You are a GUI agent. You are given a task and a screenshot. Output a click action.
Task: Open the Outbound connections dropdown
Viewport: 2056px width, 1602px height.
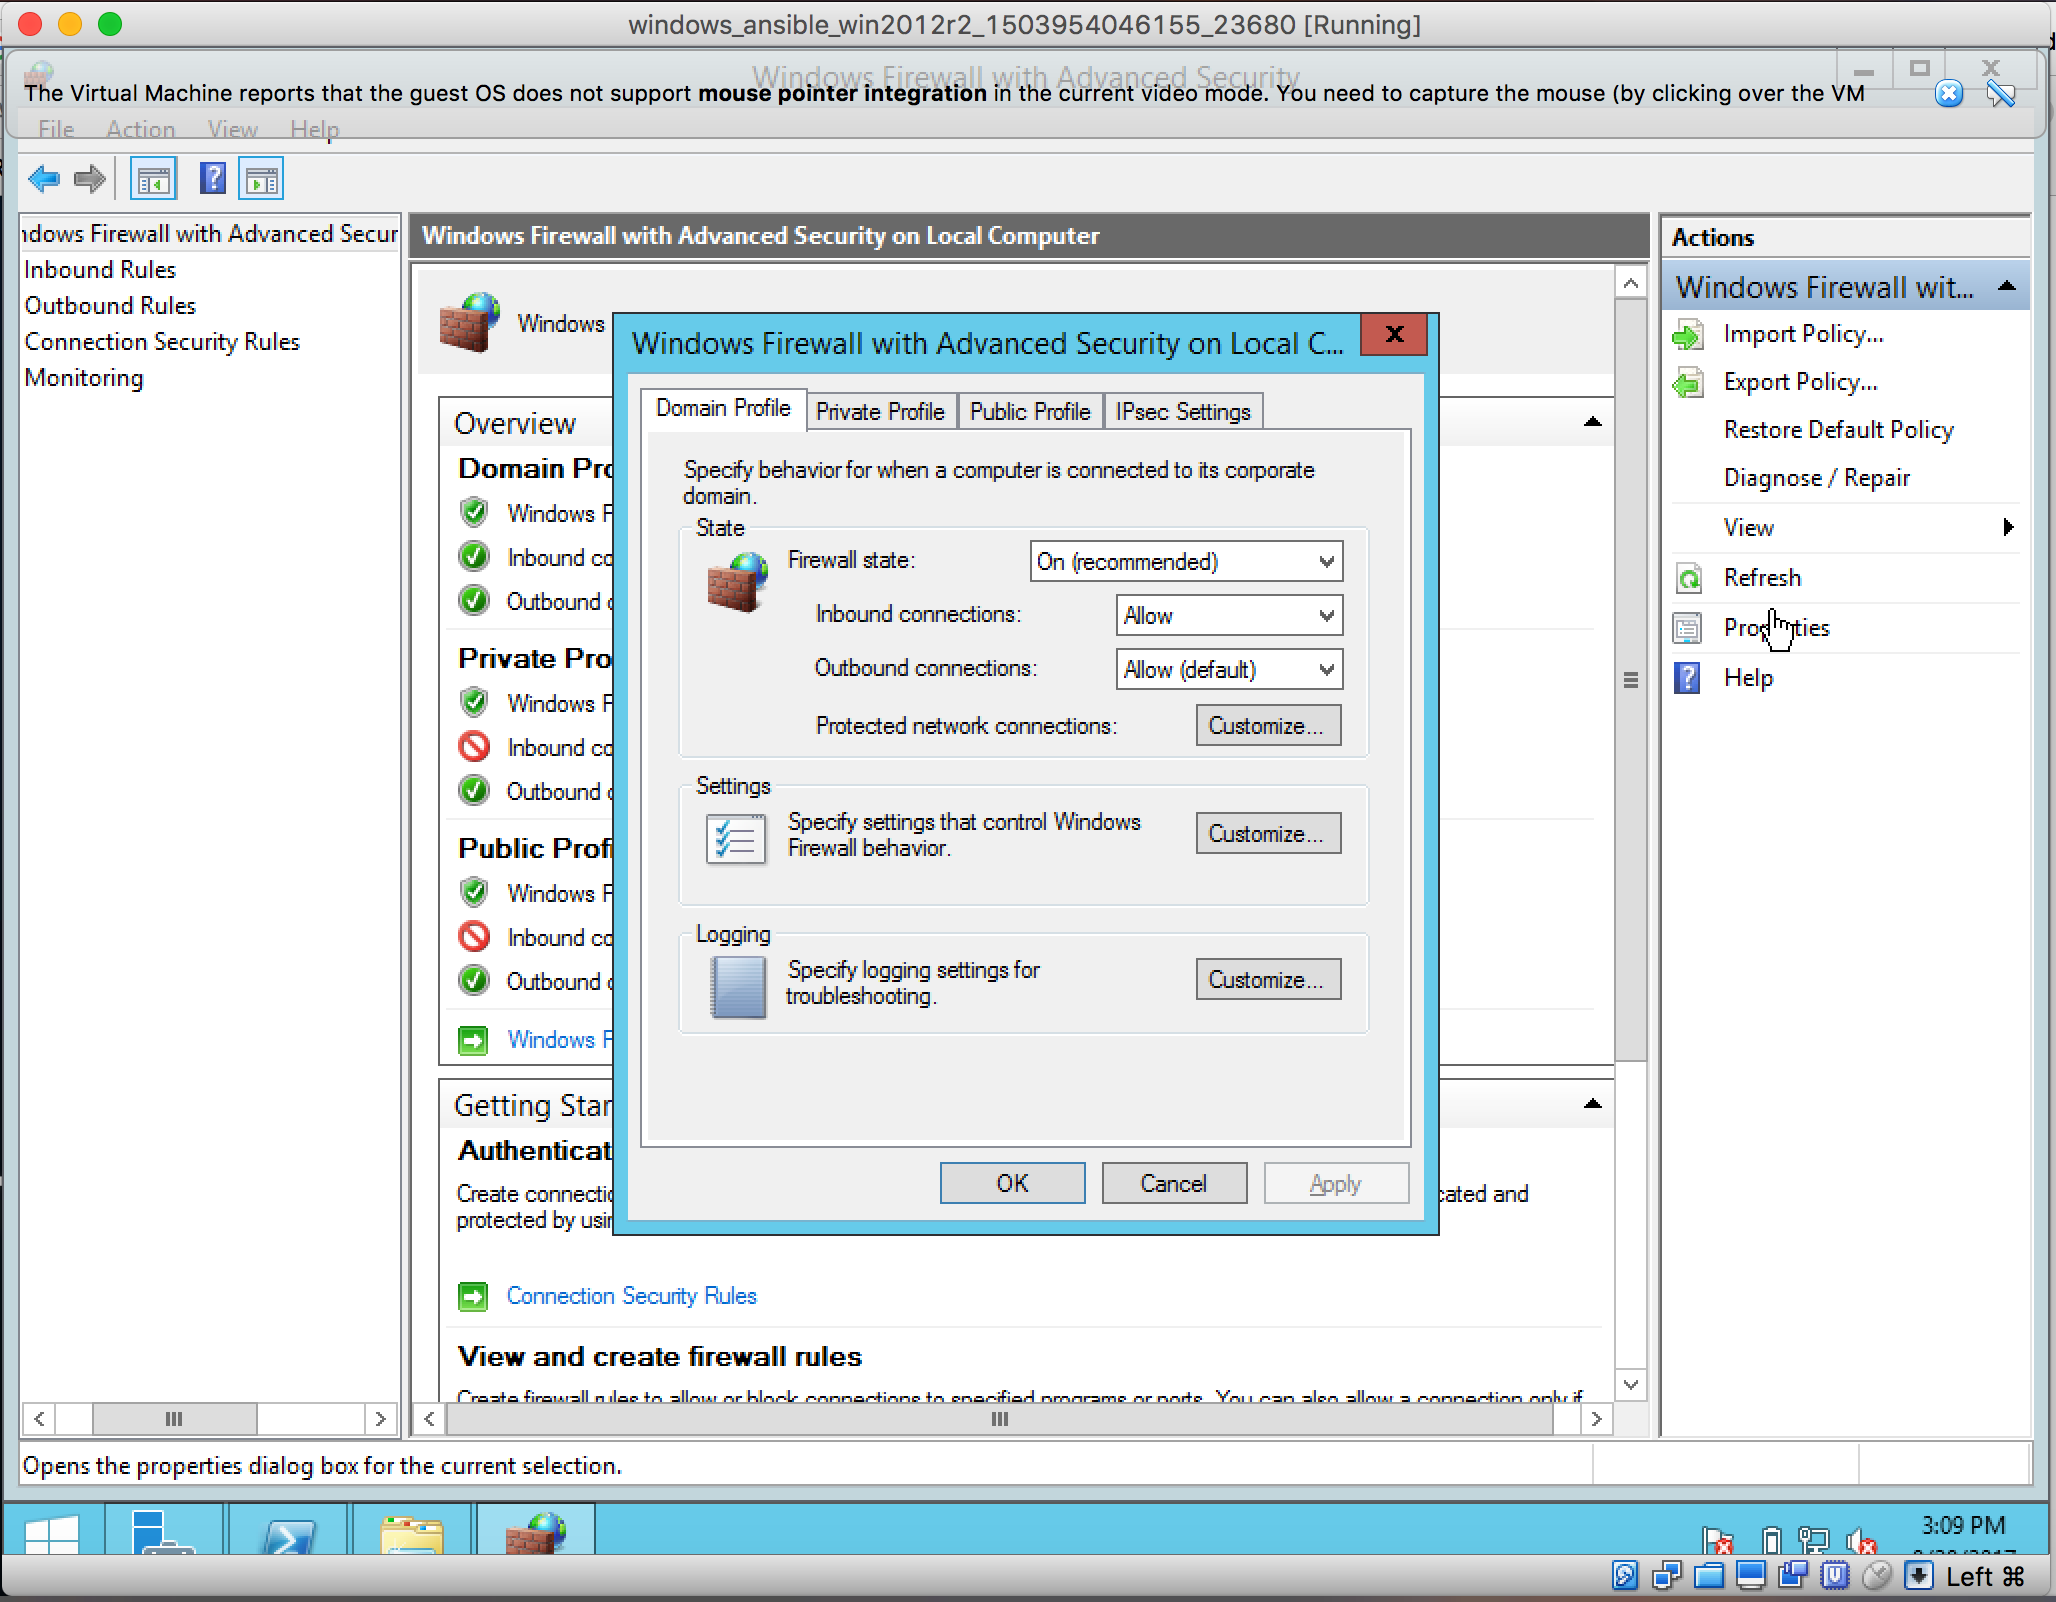point(1229,670)
